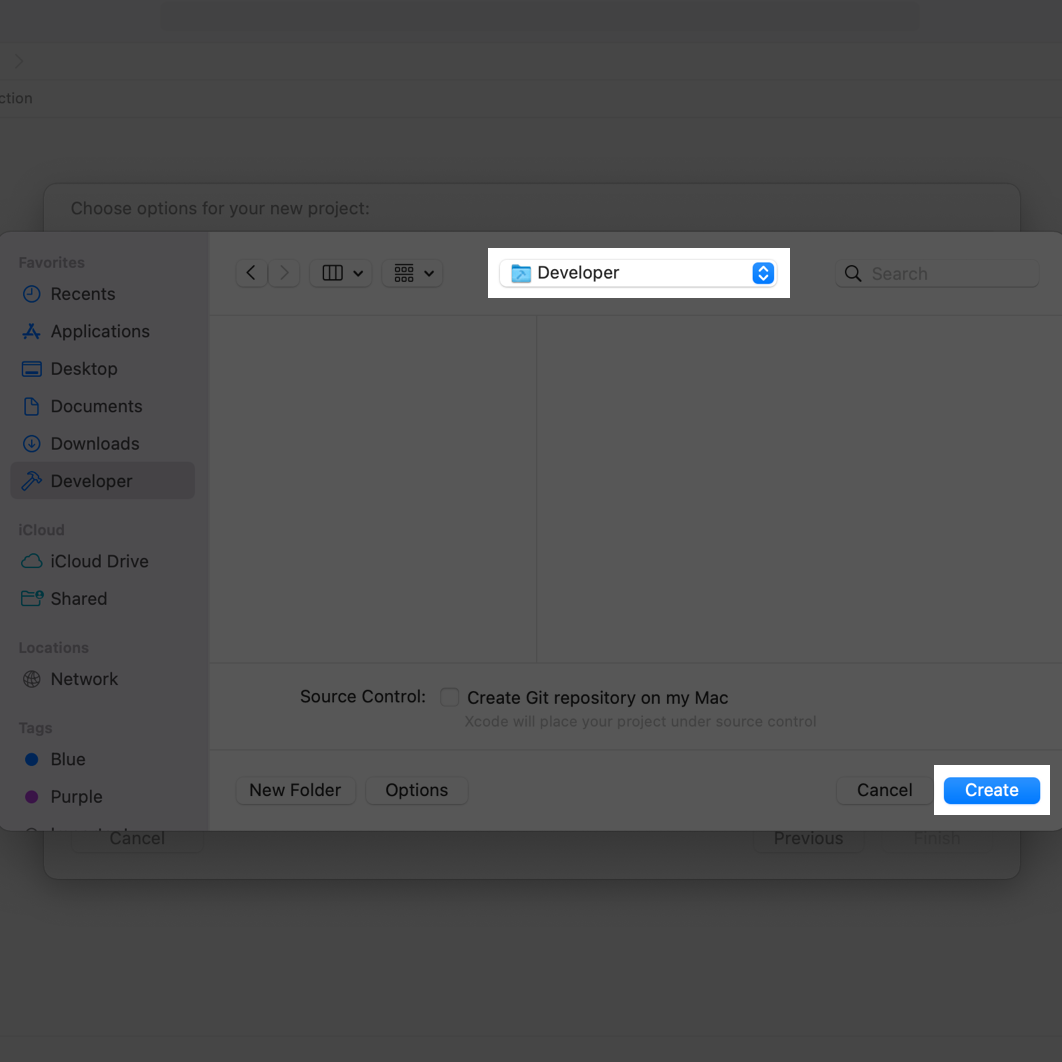
Task: Choose Network under Locations
Action: pos(84,679)
